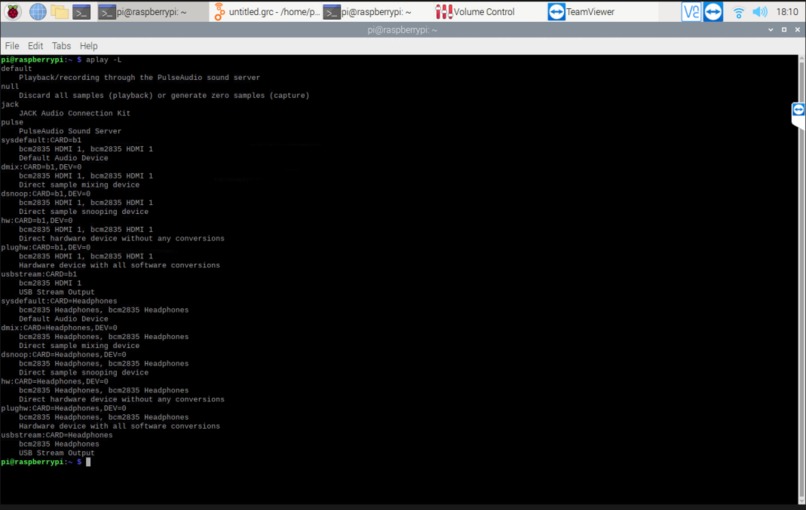Viewport: 806px width, 510px height.
Task: Open the Edit menu in terminal
Action: pos(35,46)
